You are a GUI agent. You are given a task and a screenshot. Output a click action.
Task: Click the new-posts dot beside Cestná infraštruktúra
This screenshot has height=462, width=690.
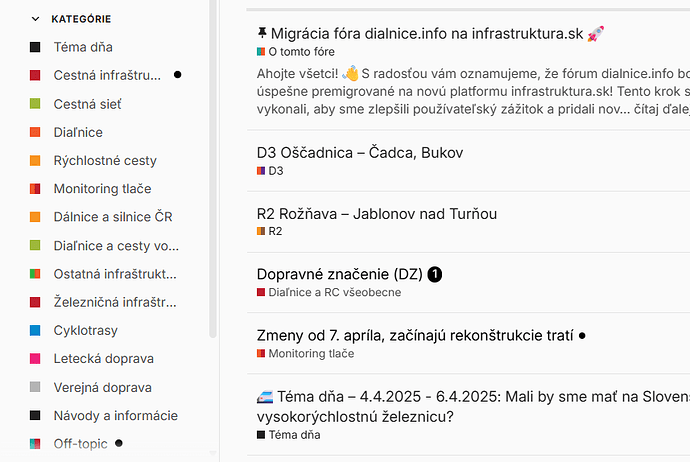point(177,75)
